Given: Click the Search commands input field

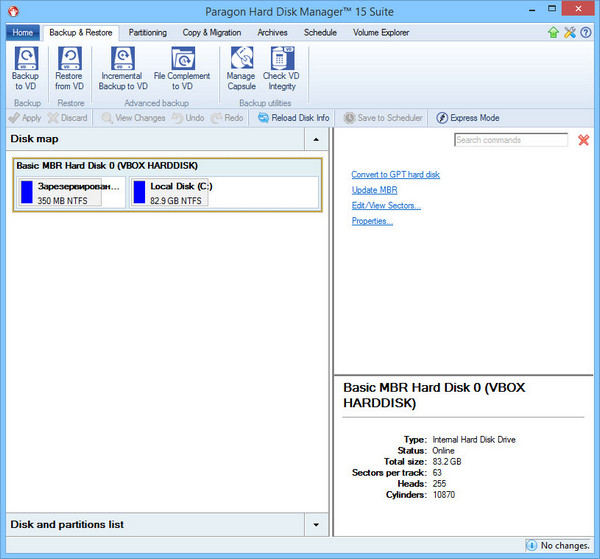Looking at the screenshot, I should coord(510,140).
